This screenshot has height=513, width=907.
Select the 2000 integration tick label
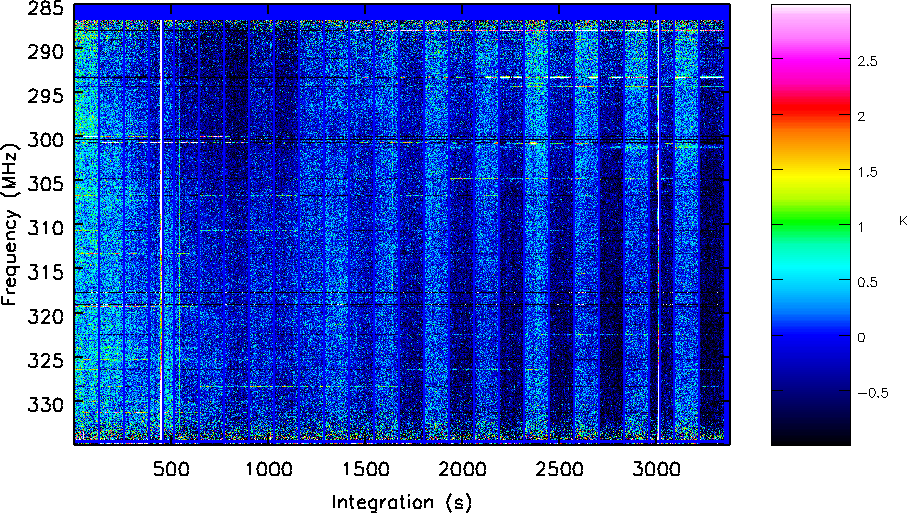pos(462,468)
